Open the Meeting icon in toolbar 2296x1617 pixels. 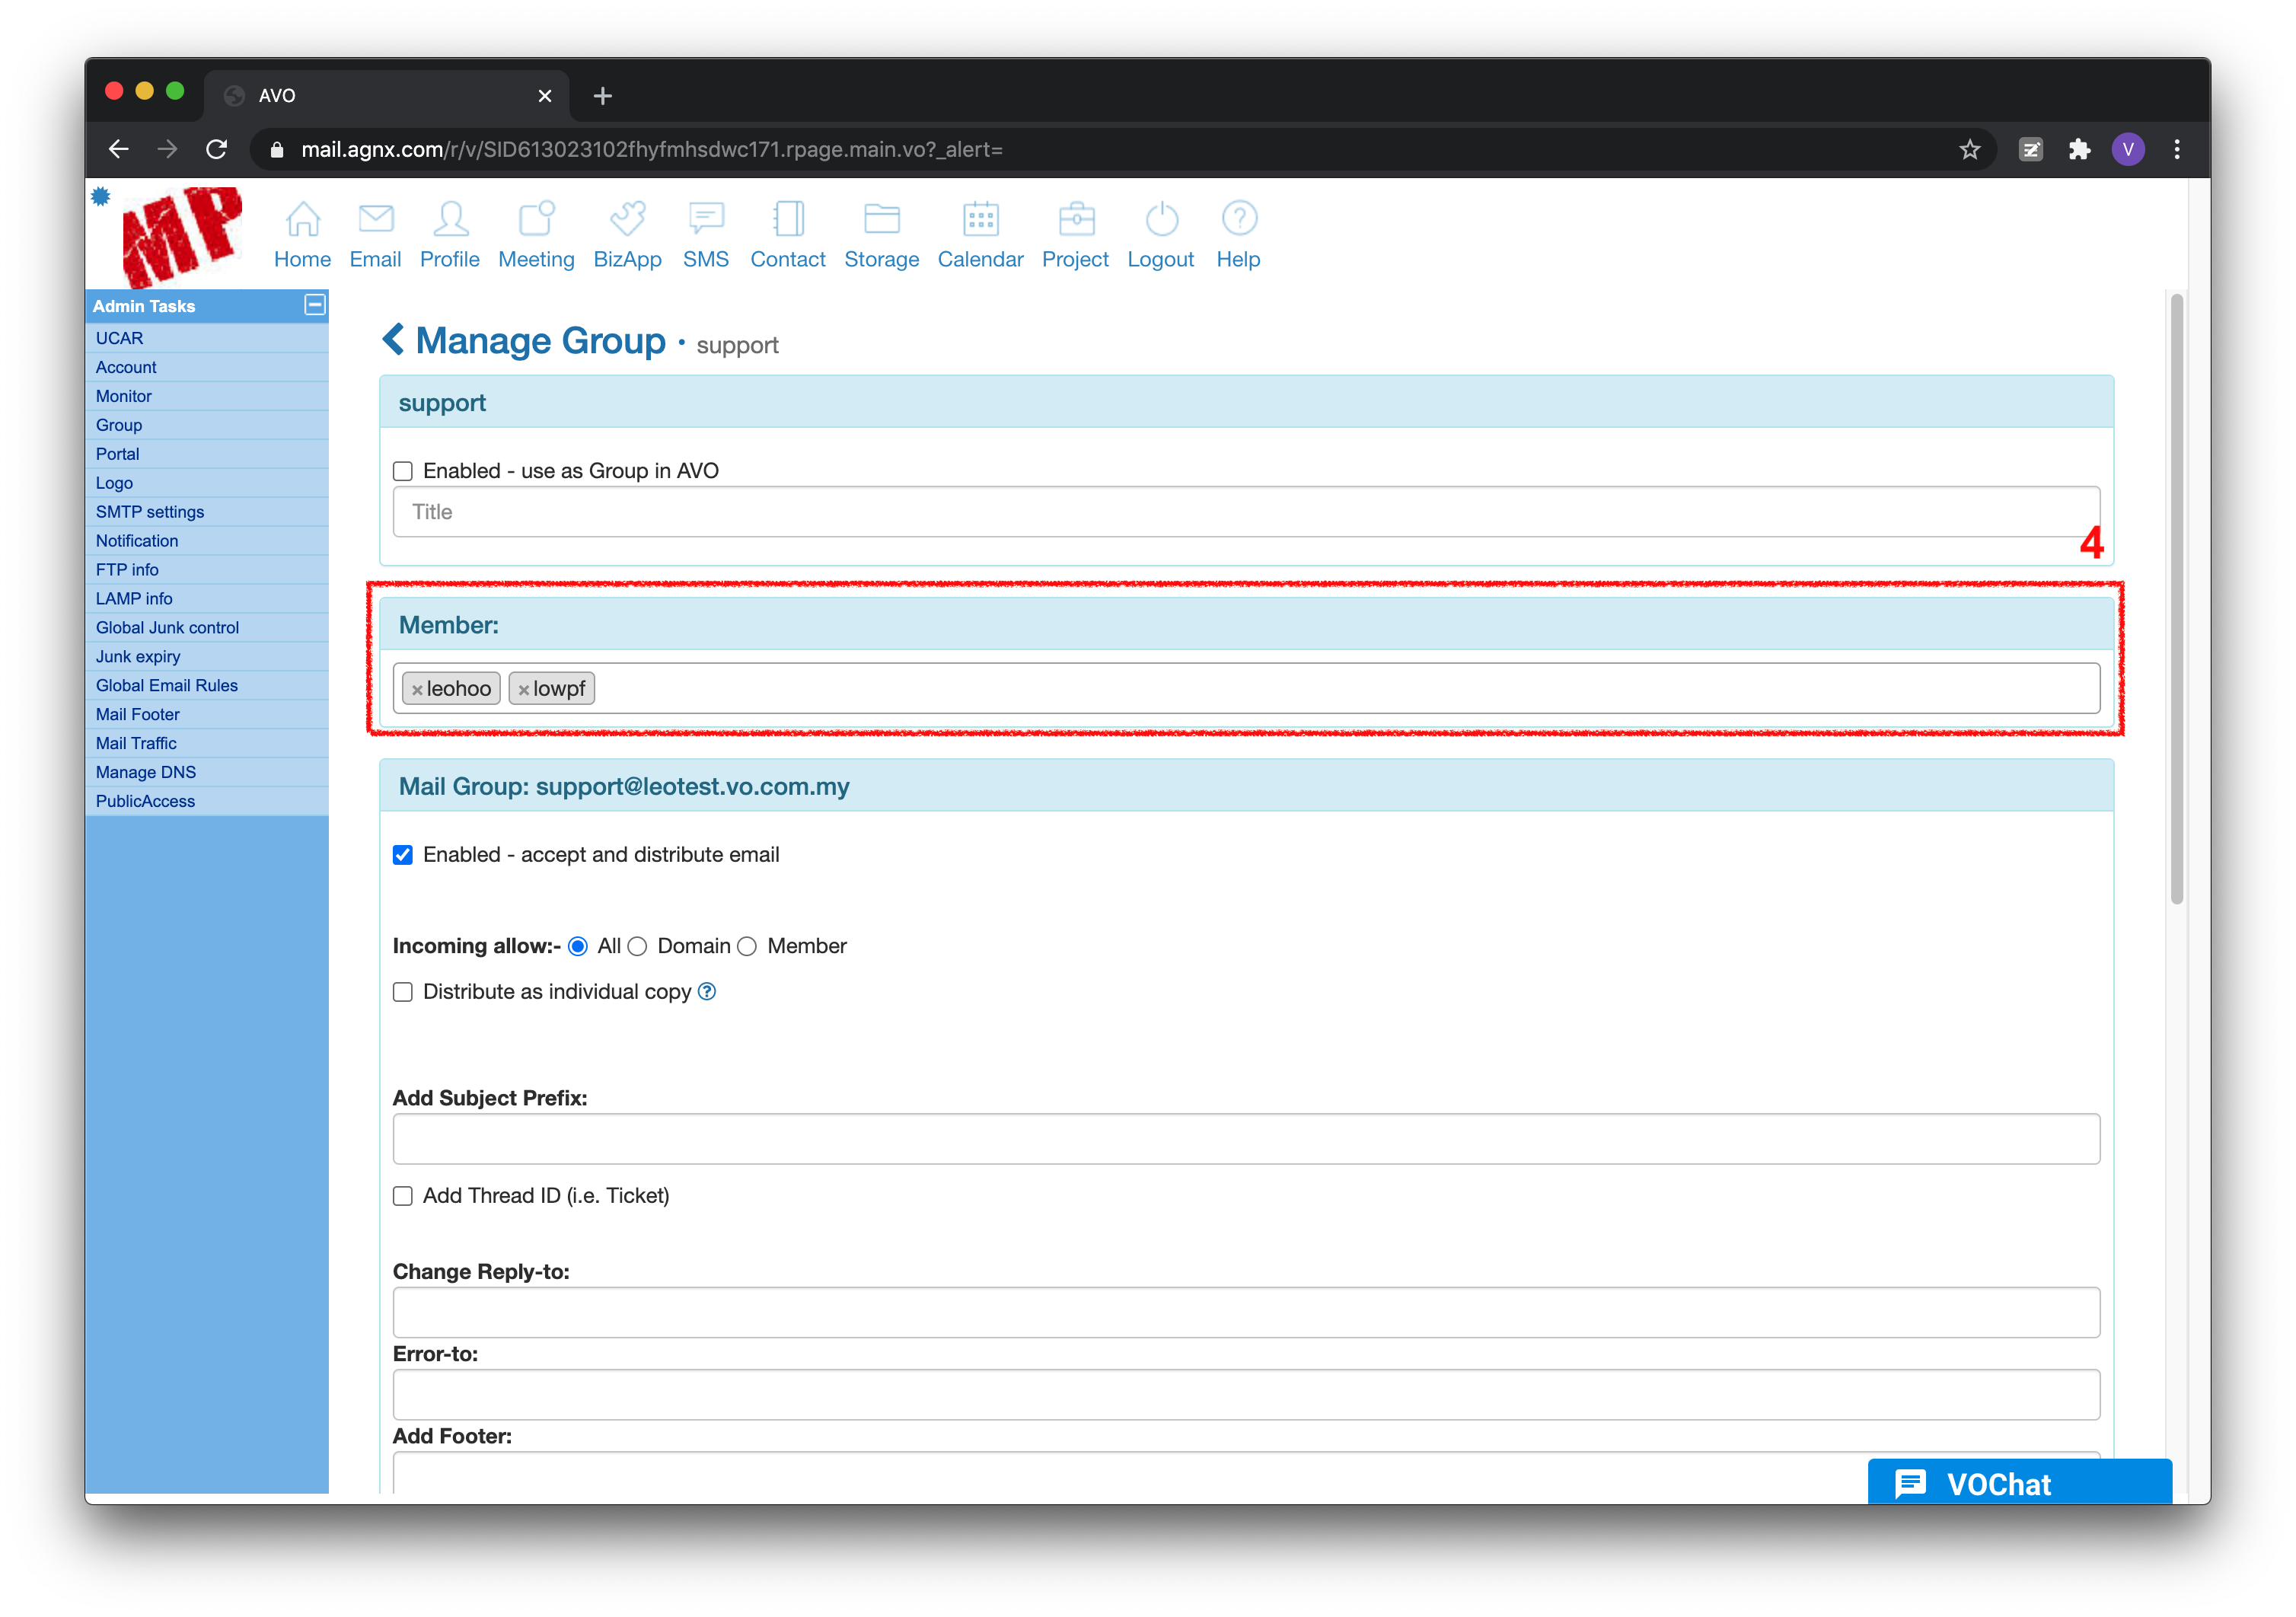click(x=536, y=219)
